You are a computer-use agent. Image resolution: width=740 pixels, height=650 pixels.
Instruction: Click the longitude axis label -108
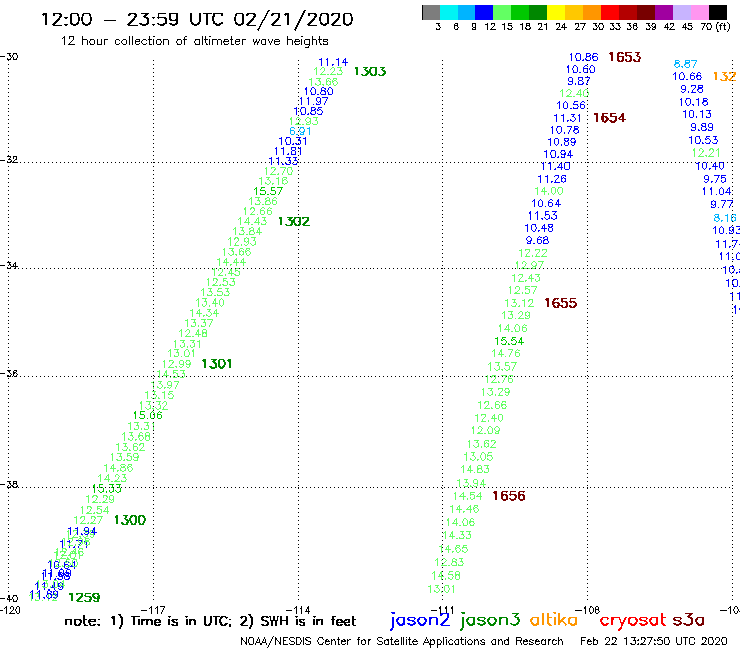pos(588,610)
